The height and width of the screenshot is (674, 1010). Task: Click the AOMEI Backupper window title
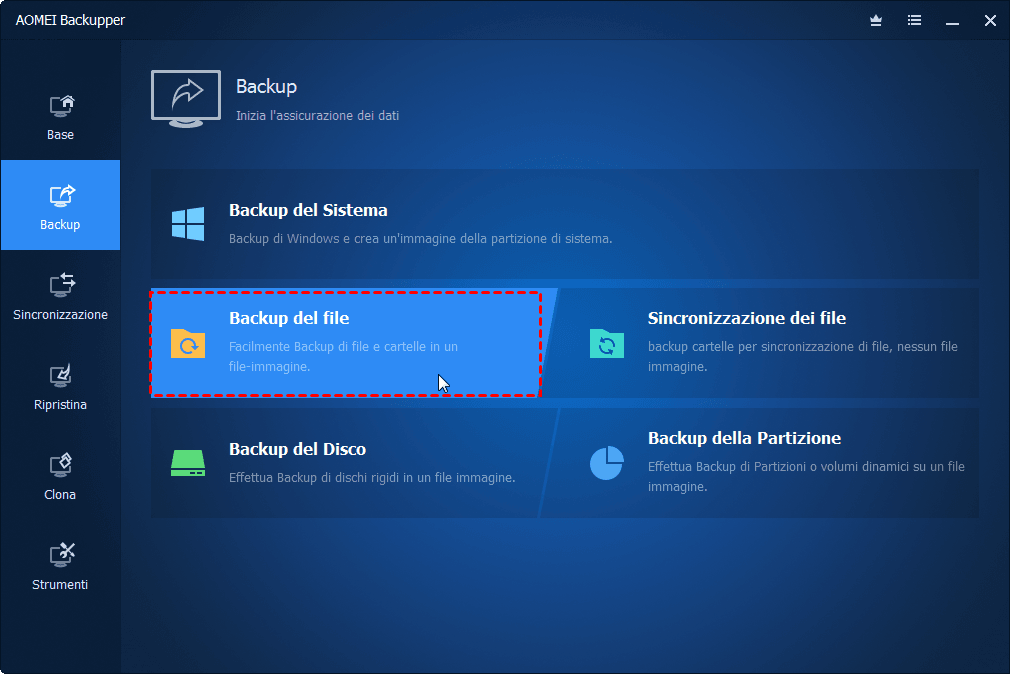[70, 20]
